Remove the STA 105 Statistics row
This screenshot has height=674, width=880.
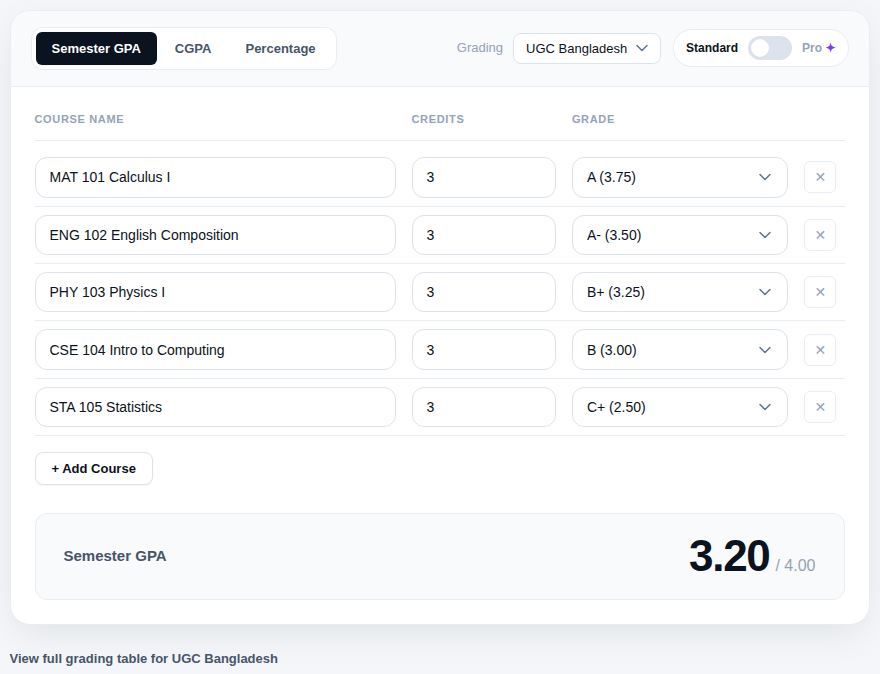(x=819, y=407)
